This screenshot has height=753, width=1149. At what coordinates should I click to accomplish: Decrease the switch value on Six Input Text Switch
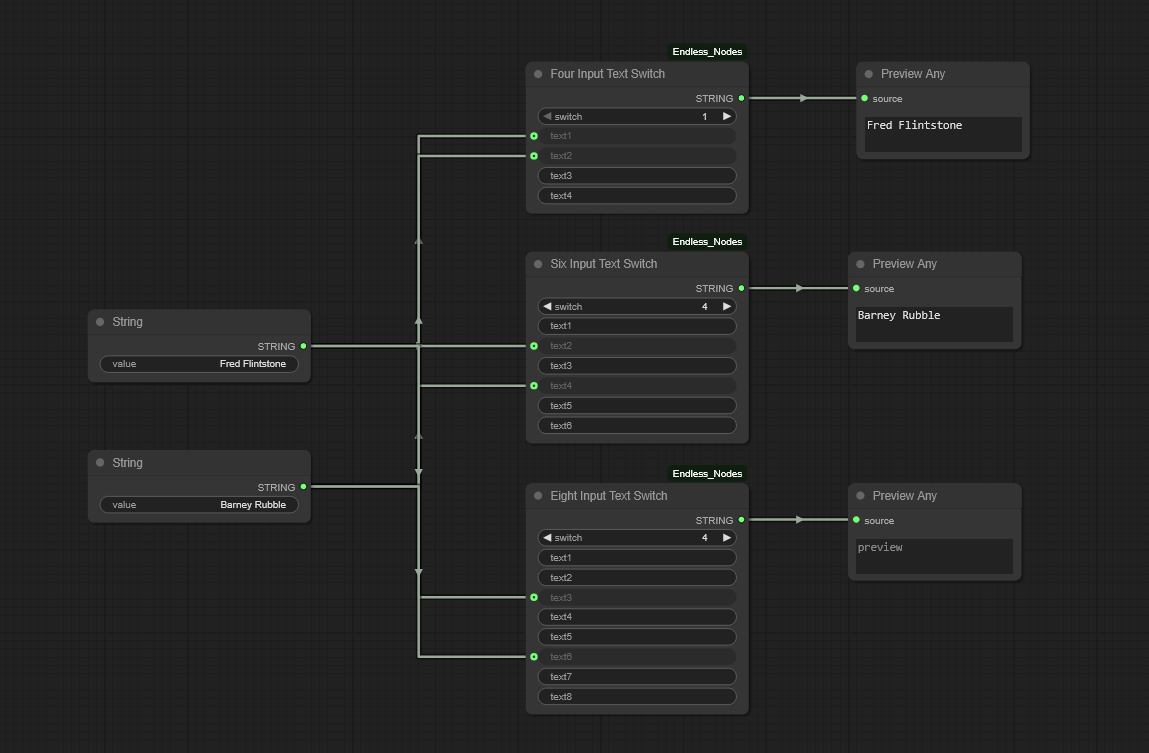[547, 306]
